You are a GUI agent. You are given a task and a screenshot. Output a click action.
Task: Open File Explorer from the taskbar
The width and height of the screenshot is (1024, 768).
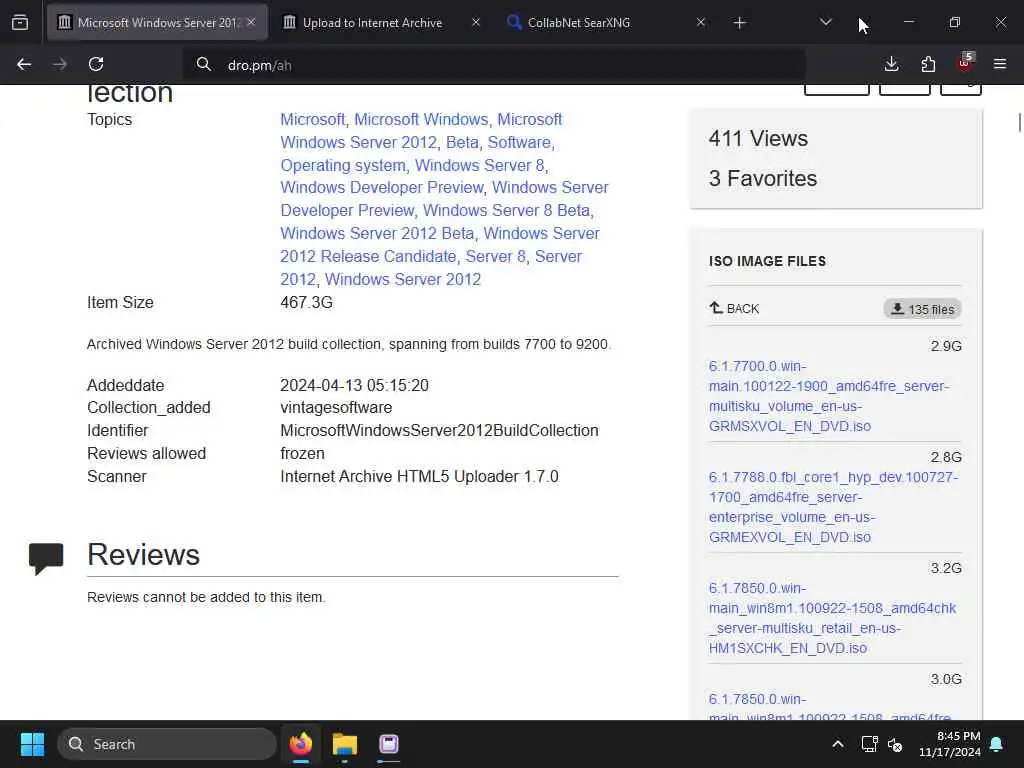[x=345, y=744]
